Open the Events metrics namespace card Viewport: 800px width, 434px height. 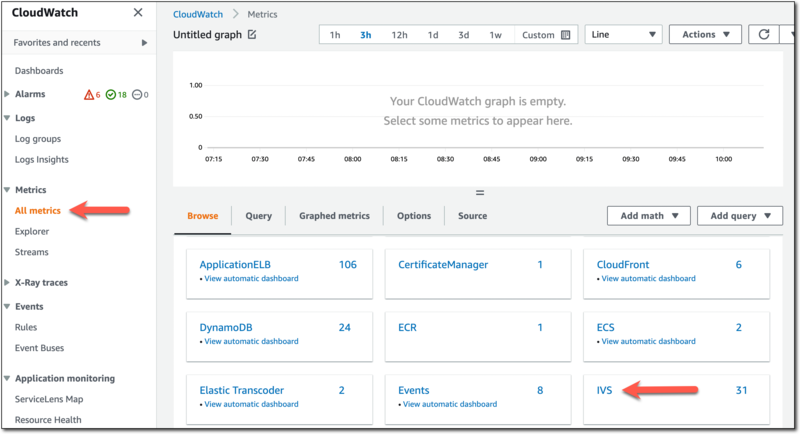[x=414, y=390]
